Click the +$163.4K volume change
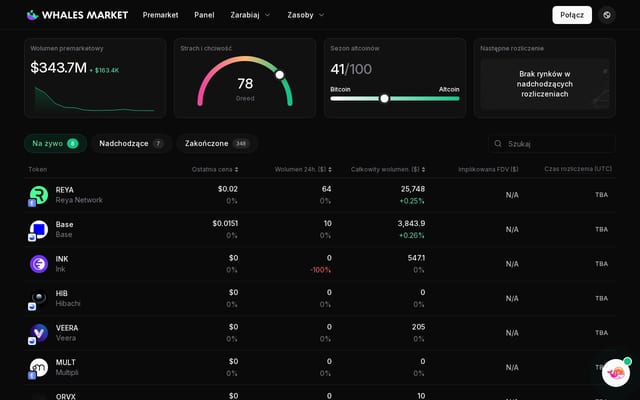640x400 pixels. [x=104, y=70]
